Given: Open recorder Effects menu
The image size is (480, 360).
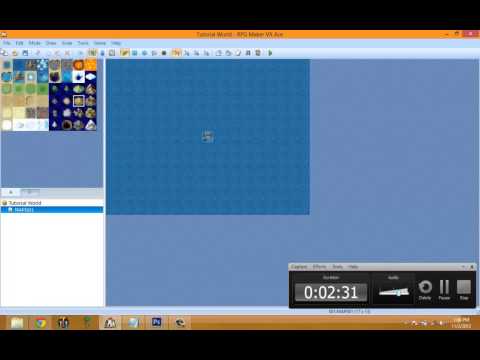Looking at the screenshot, I should (319, 267).
